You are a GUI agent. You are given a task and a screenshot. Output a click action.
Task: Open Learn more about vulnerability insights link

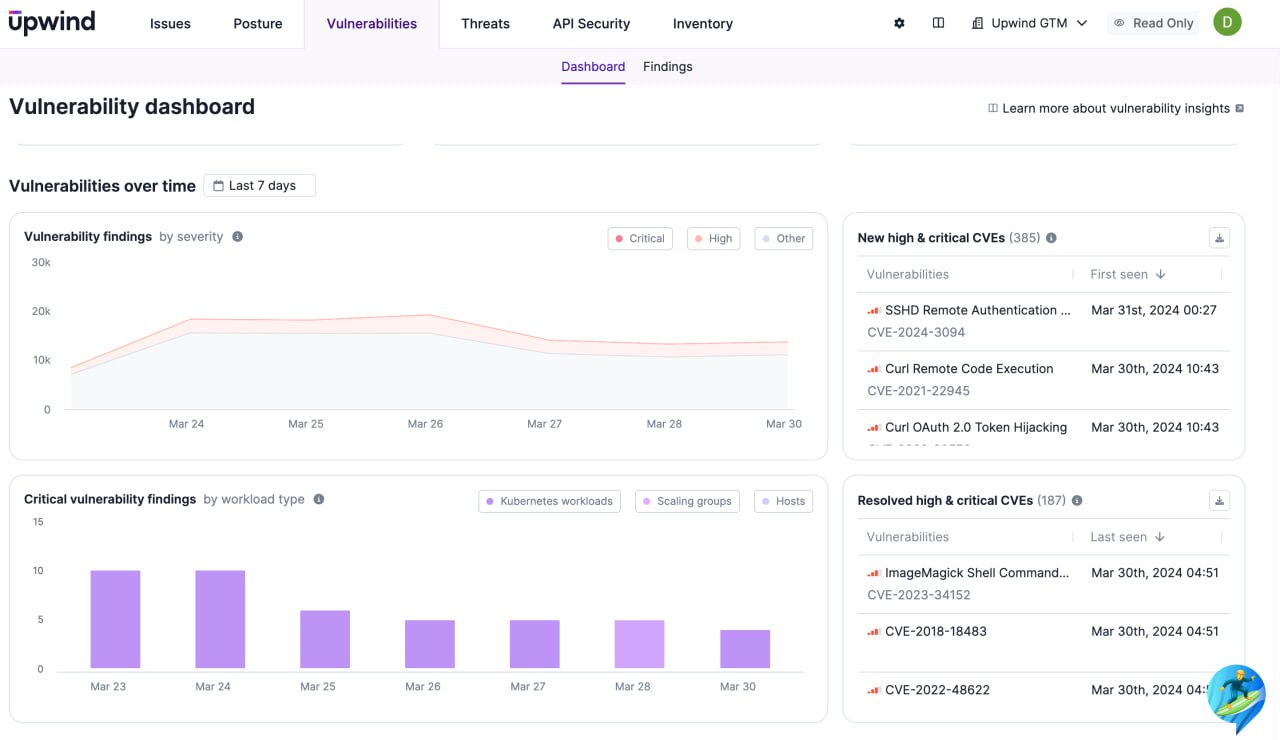point(1115,108)
